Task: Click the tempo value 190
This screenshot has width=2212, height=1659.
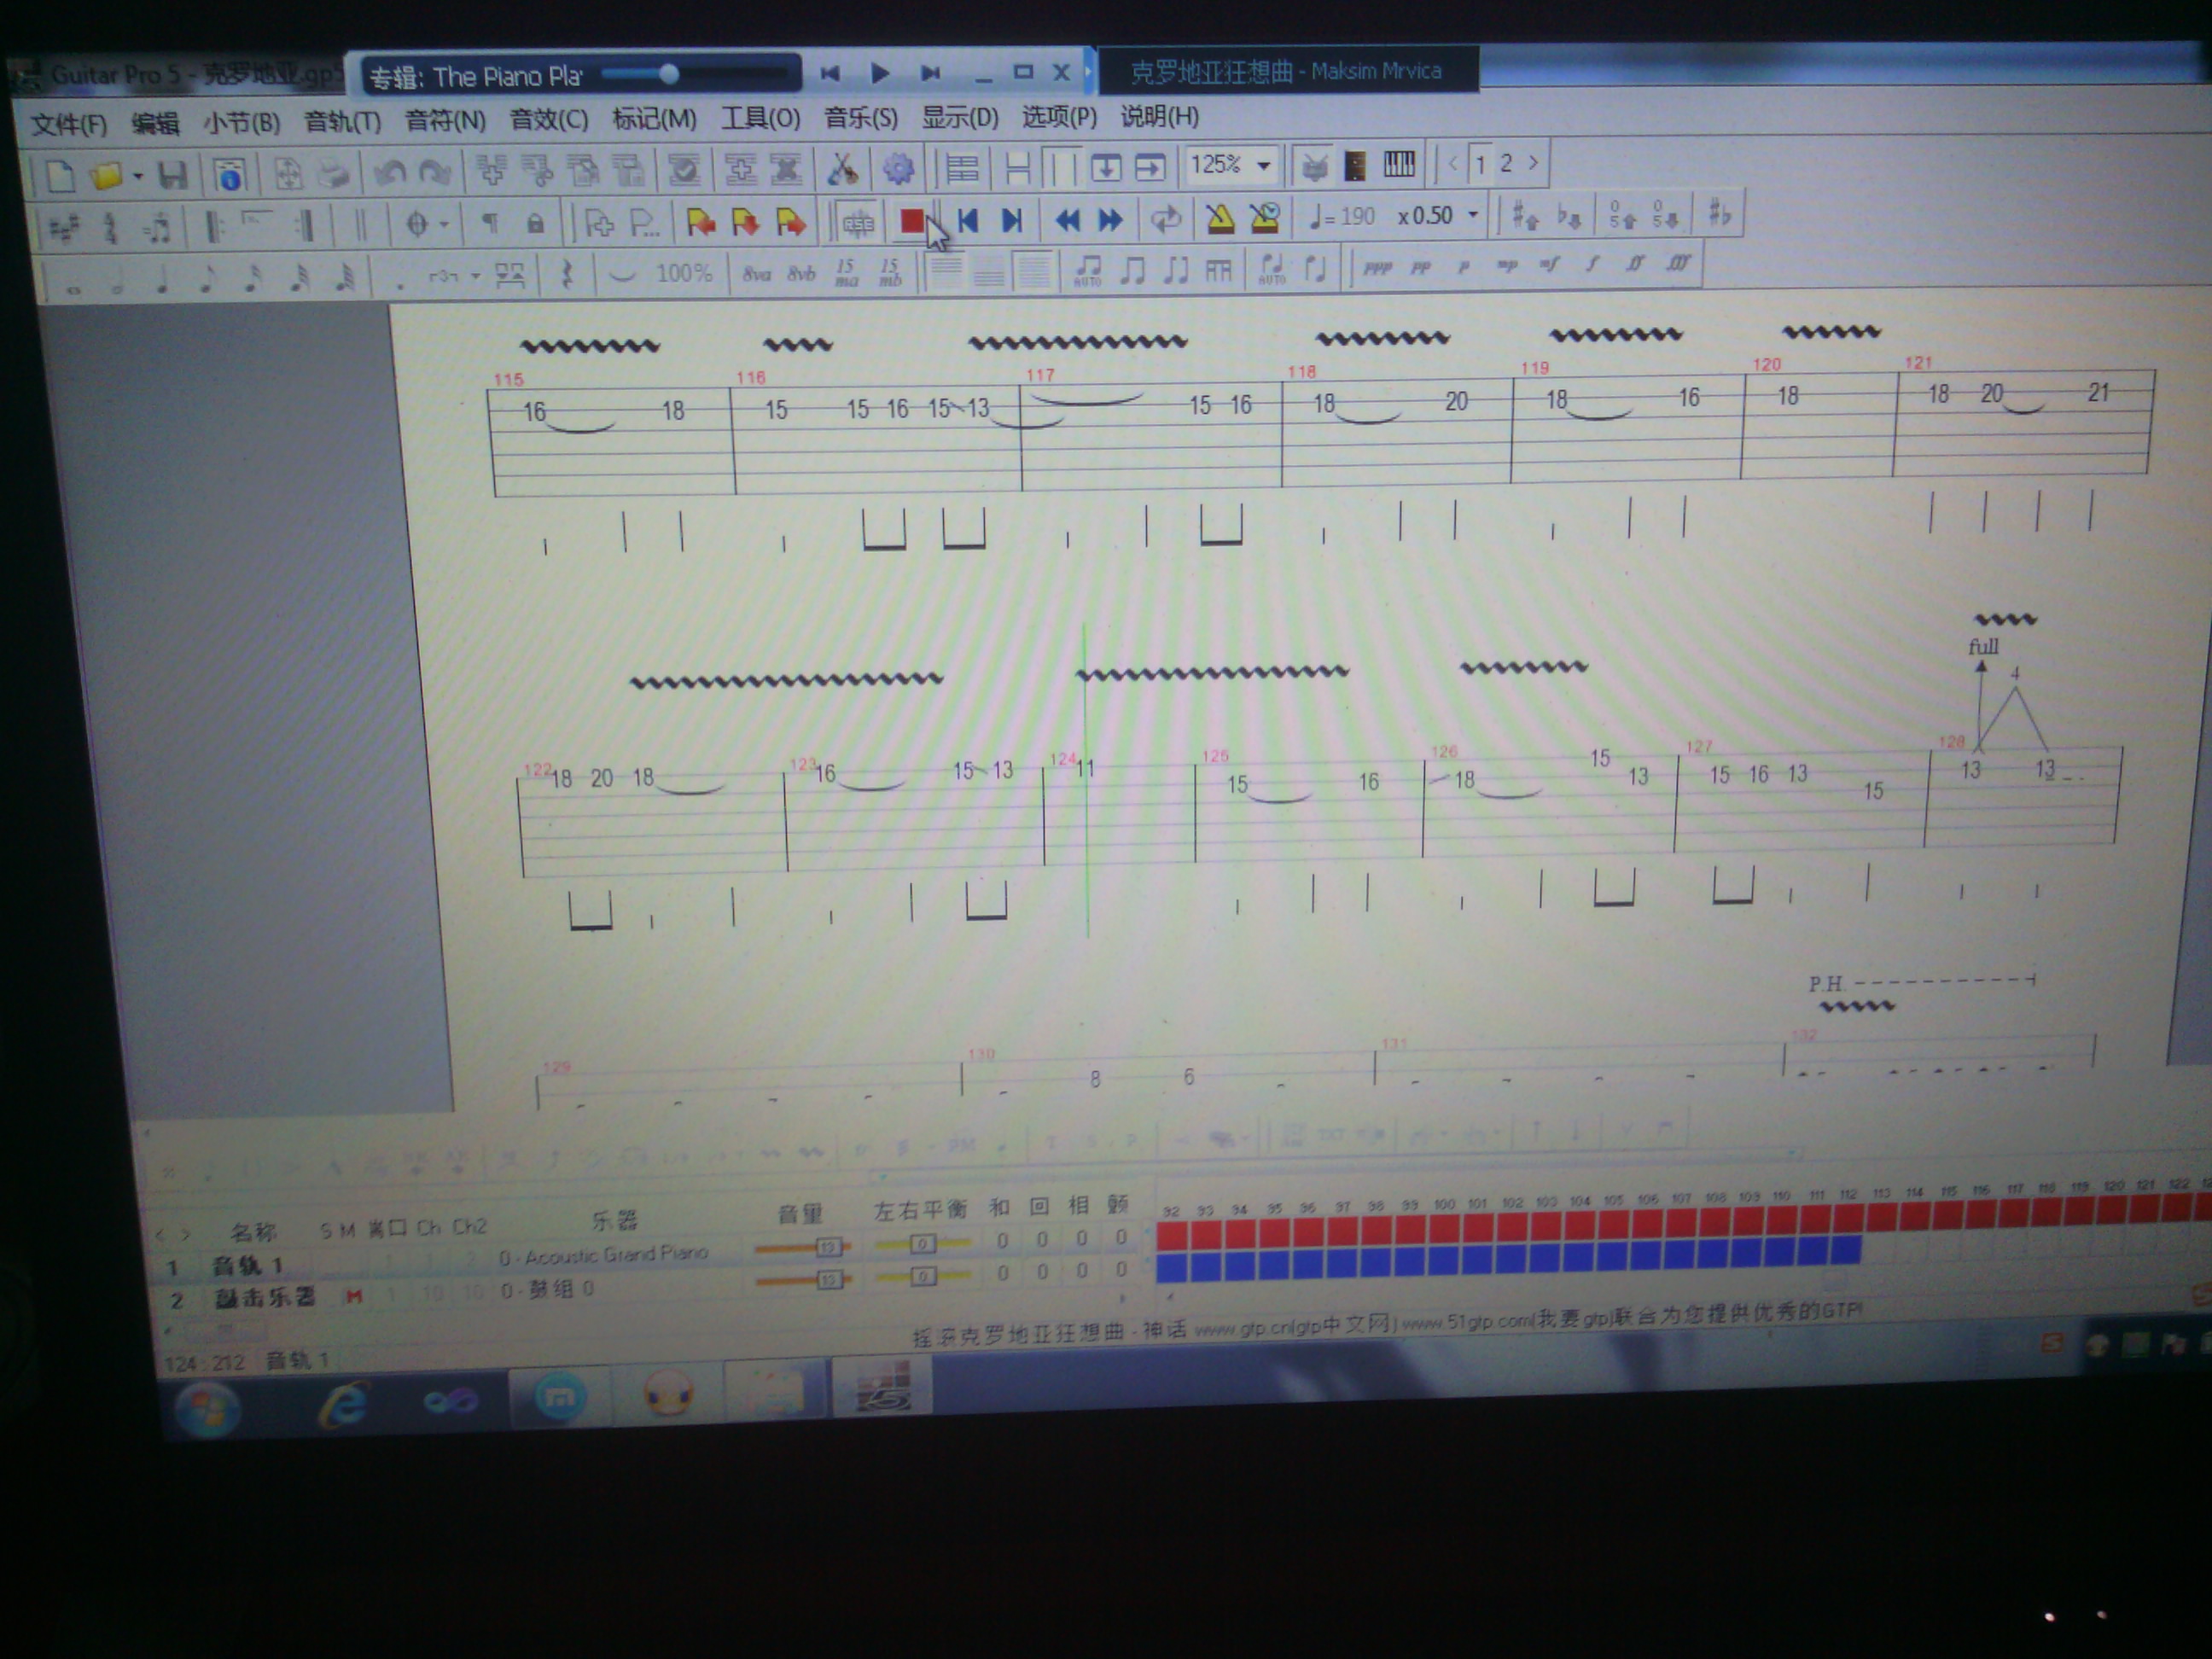Action: click(x=1357, y=216)
